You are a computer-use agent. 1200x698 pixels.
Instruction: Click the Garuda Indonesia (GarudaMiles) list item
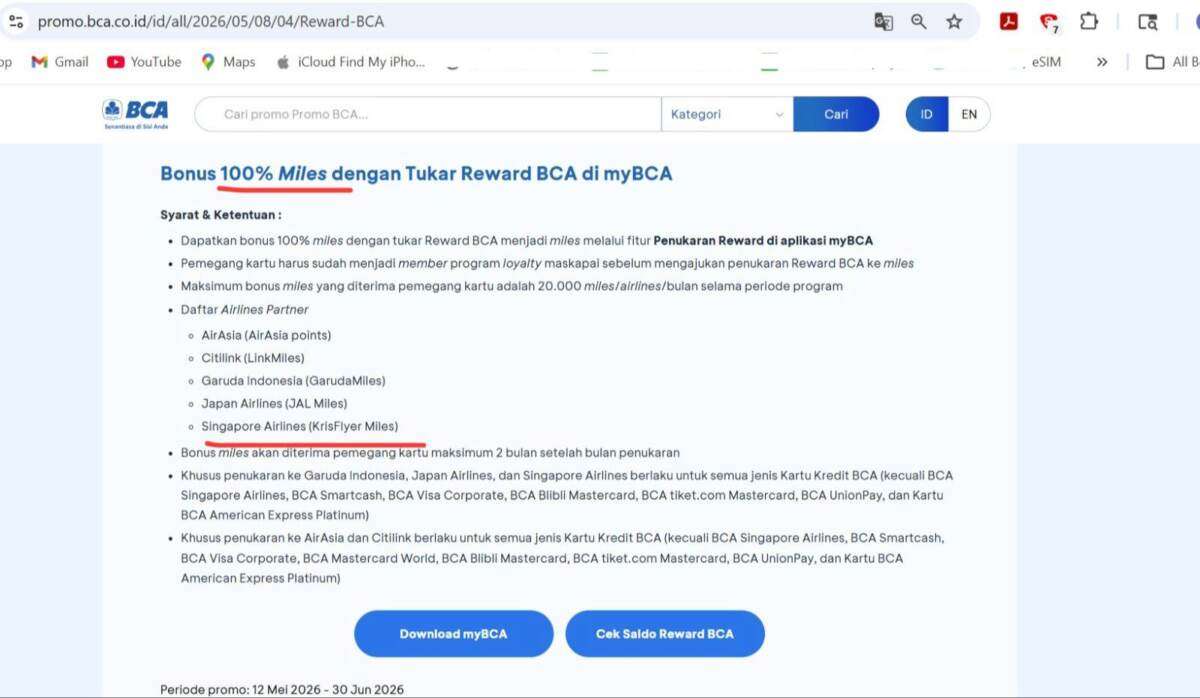(293, 381)
